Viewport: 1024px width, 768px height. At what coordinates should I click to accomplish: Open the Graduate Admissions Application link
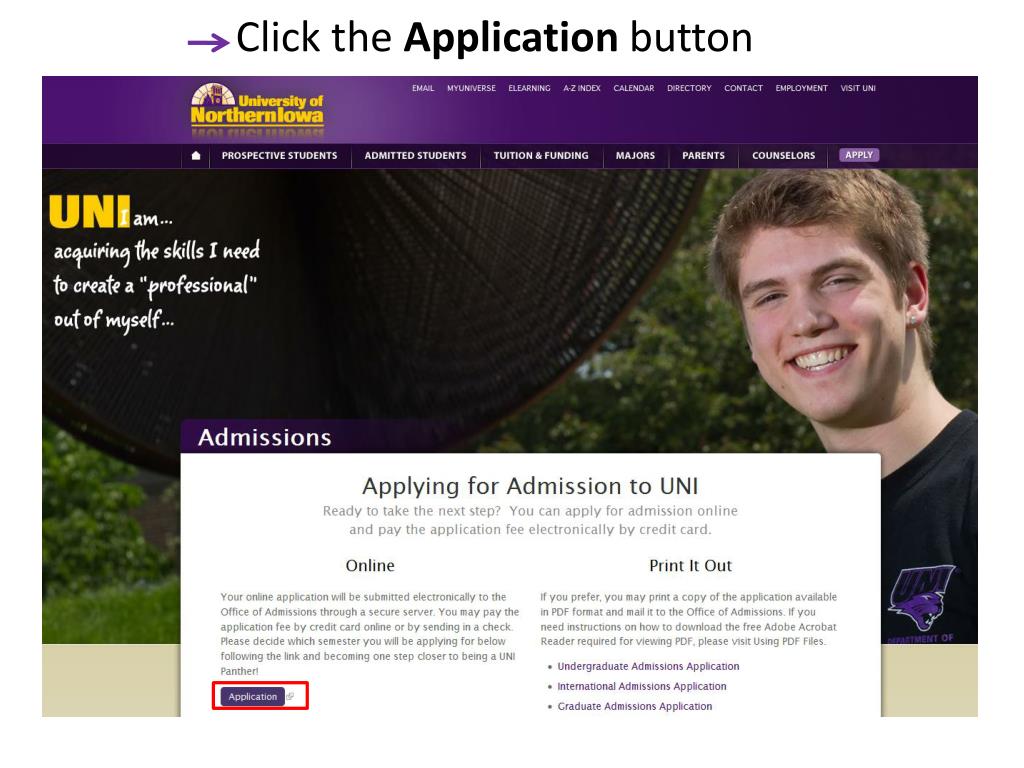point(634,707)
